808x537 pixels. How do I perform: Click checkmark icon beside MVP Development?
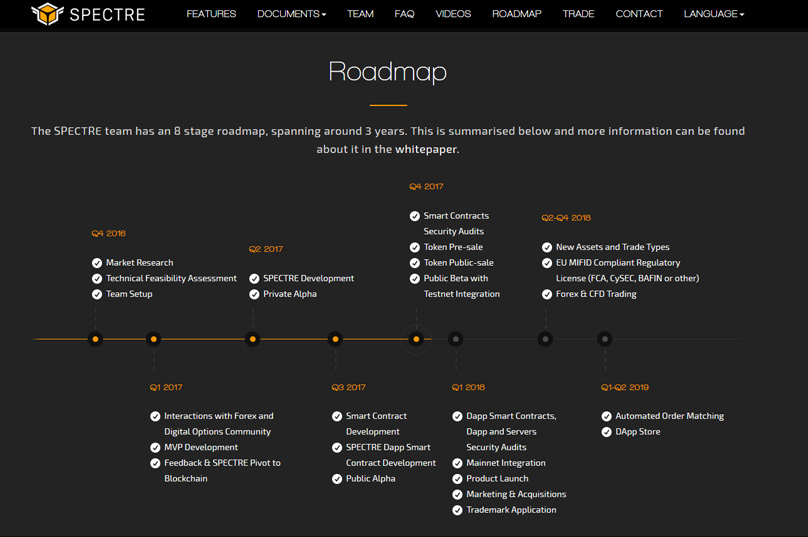point(155,447)
